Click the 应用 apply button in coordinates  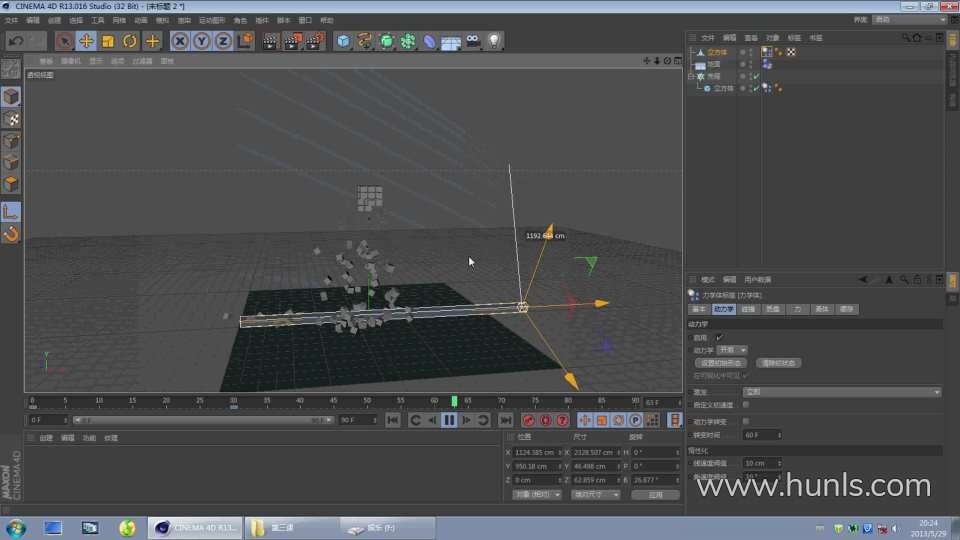pyautogui.click(x=655, y=495)
